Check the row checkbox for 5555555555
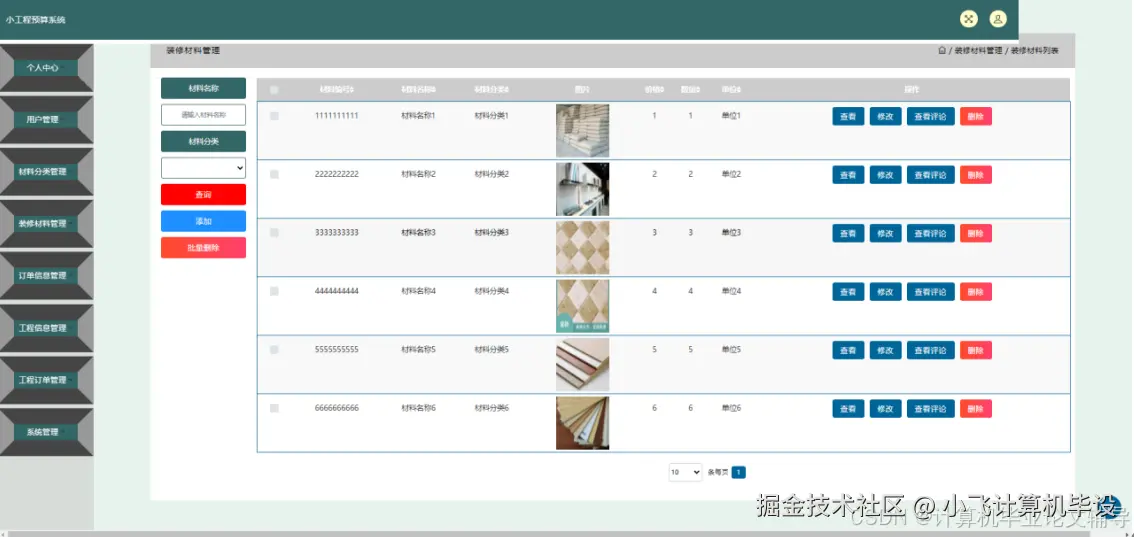Screen dimensions: 1134x537 274,350
